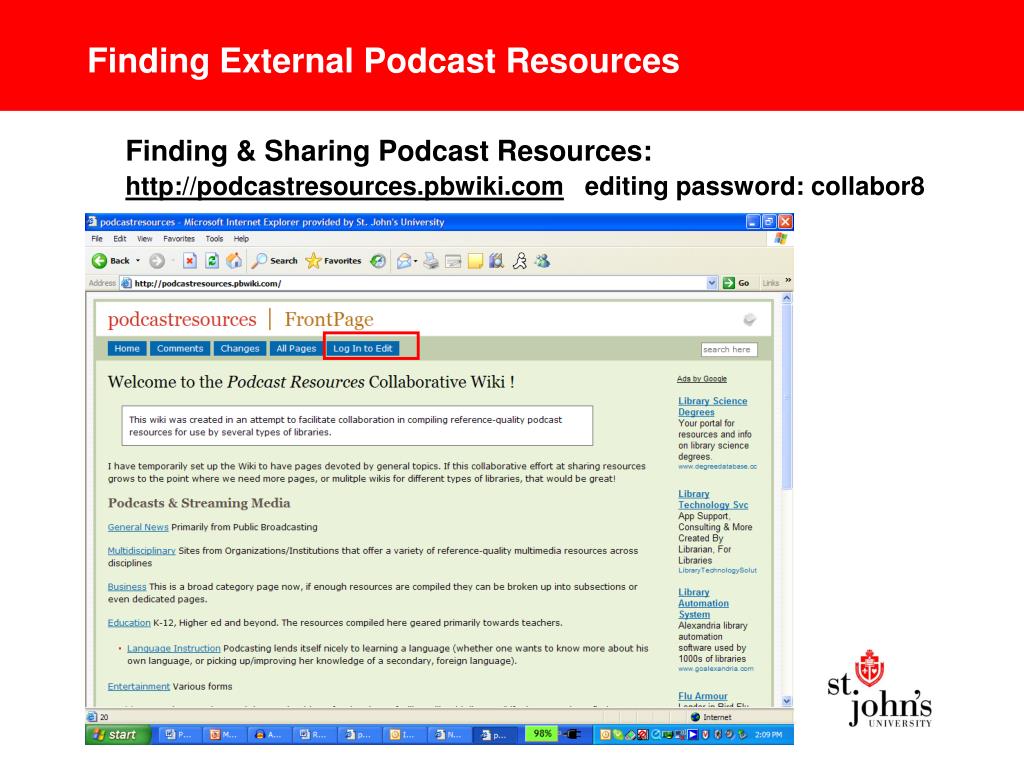Click the Messenger people icon

coord(542,261)
